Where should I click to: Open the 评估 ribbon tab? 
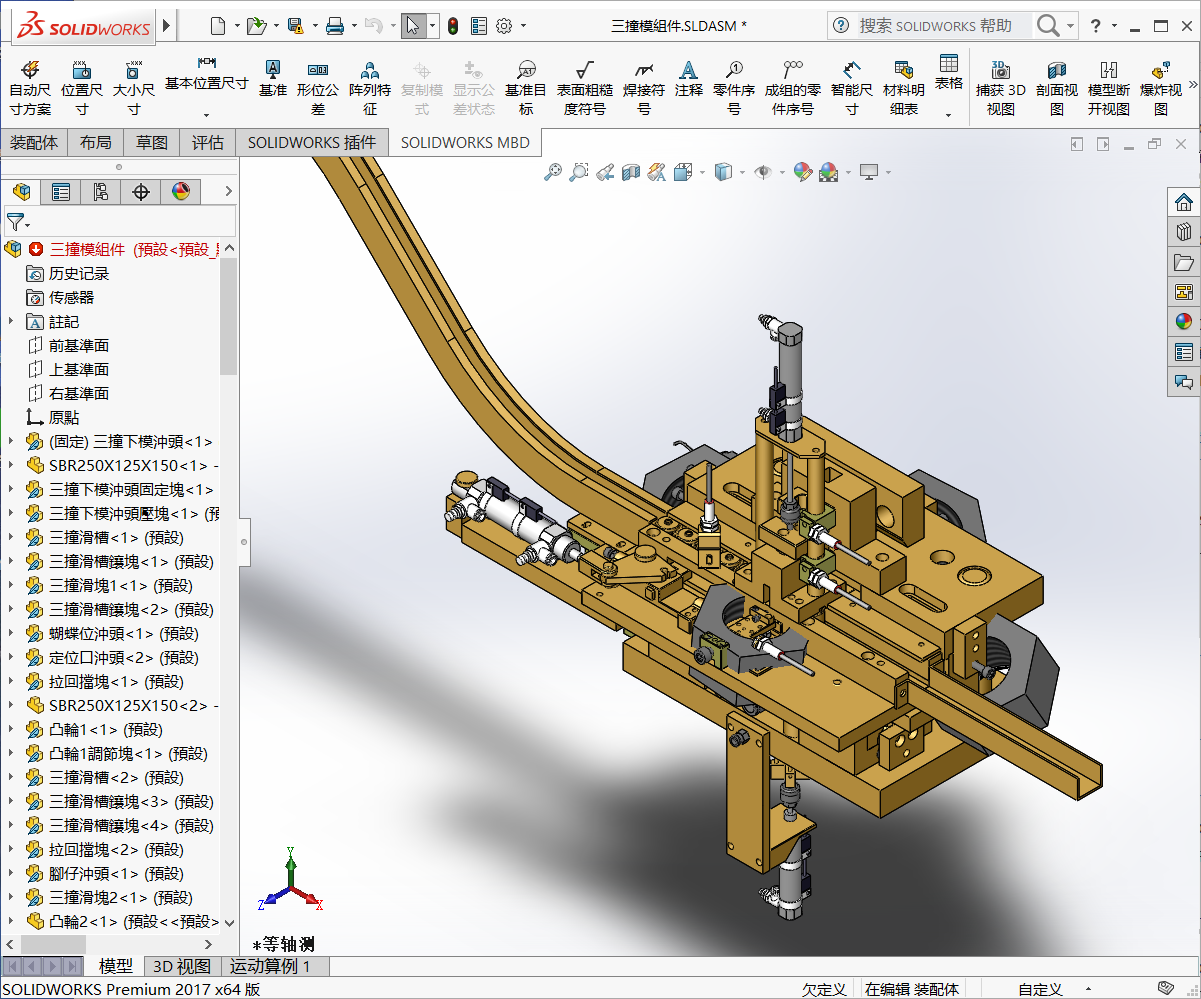point(208,143)
